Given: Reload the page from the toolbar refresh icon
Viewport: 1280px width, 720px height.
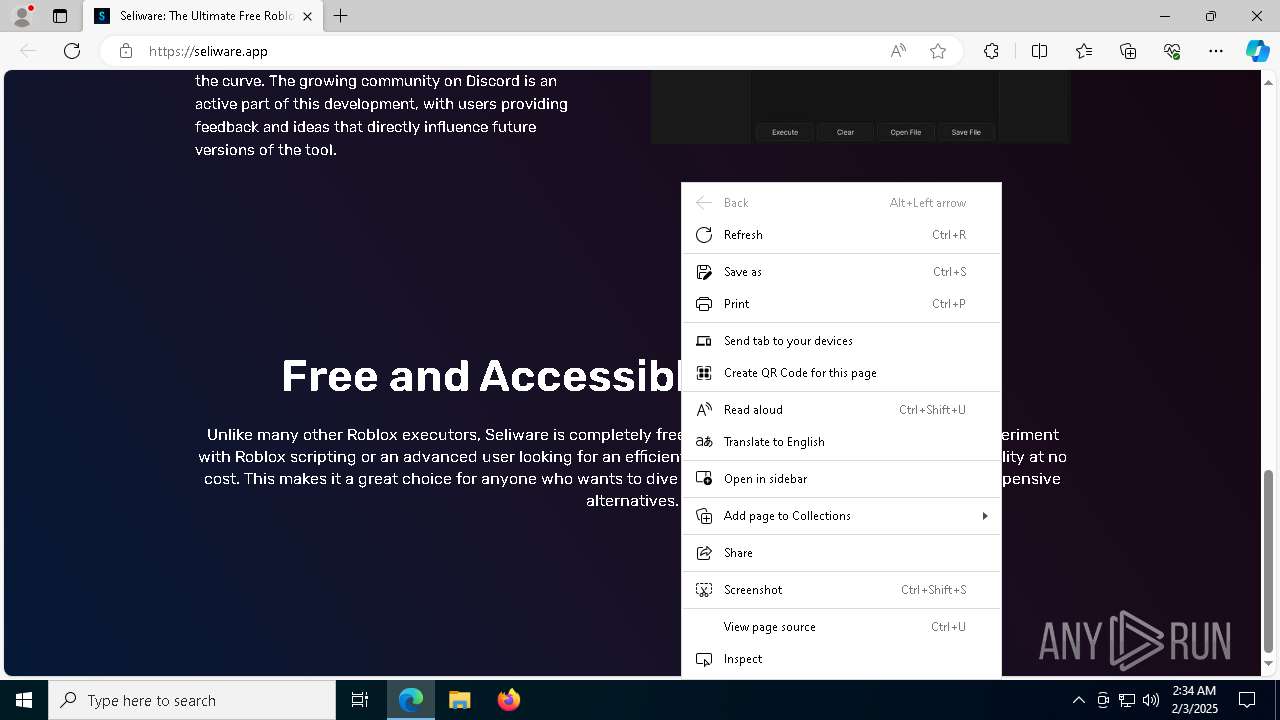Looking at the screenshot, I should click(x=72, y=51).
